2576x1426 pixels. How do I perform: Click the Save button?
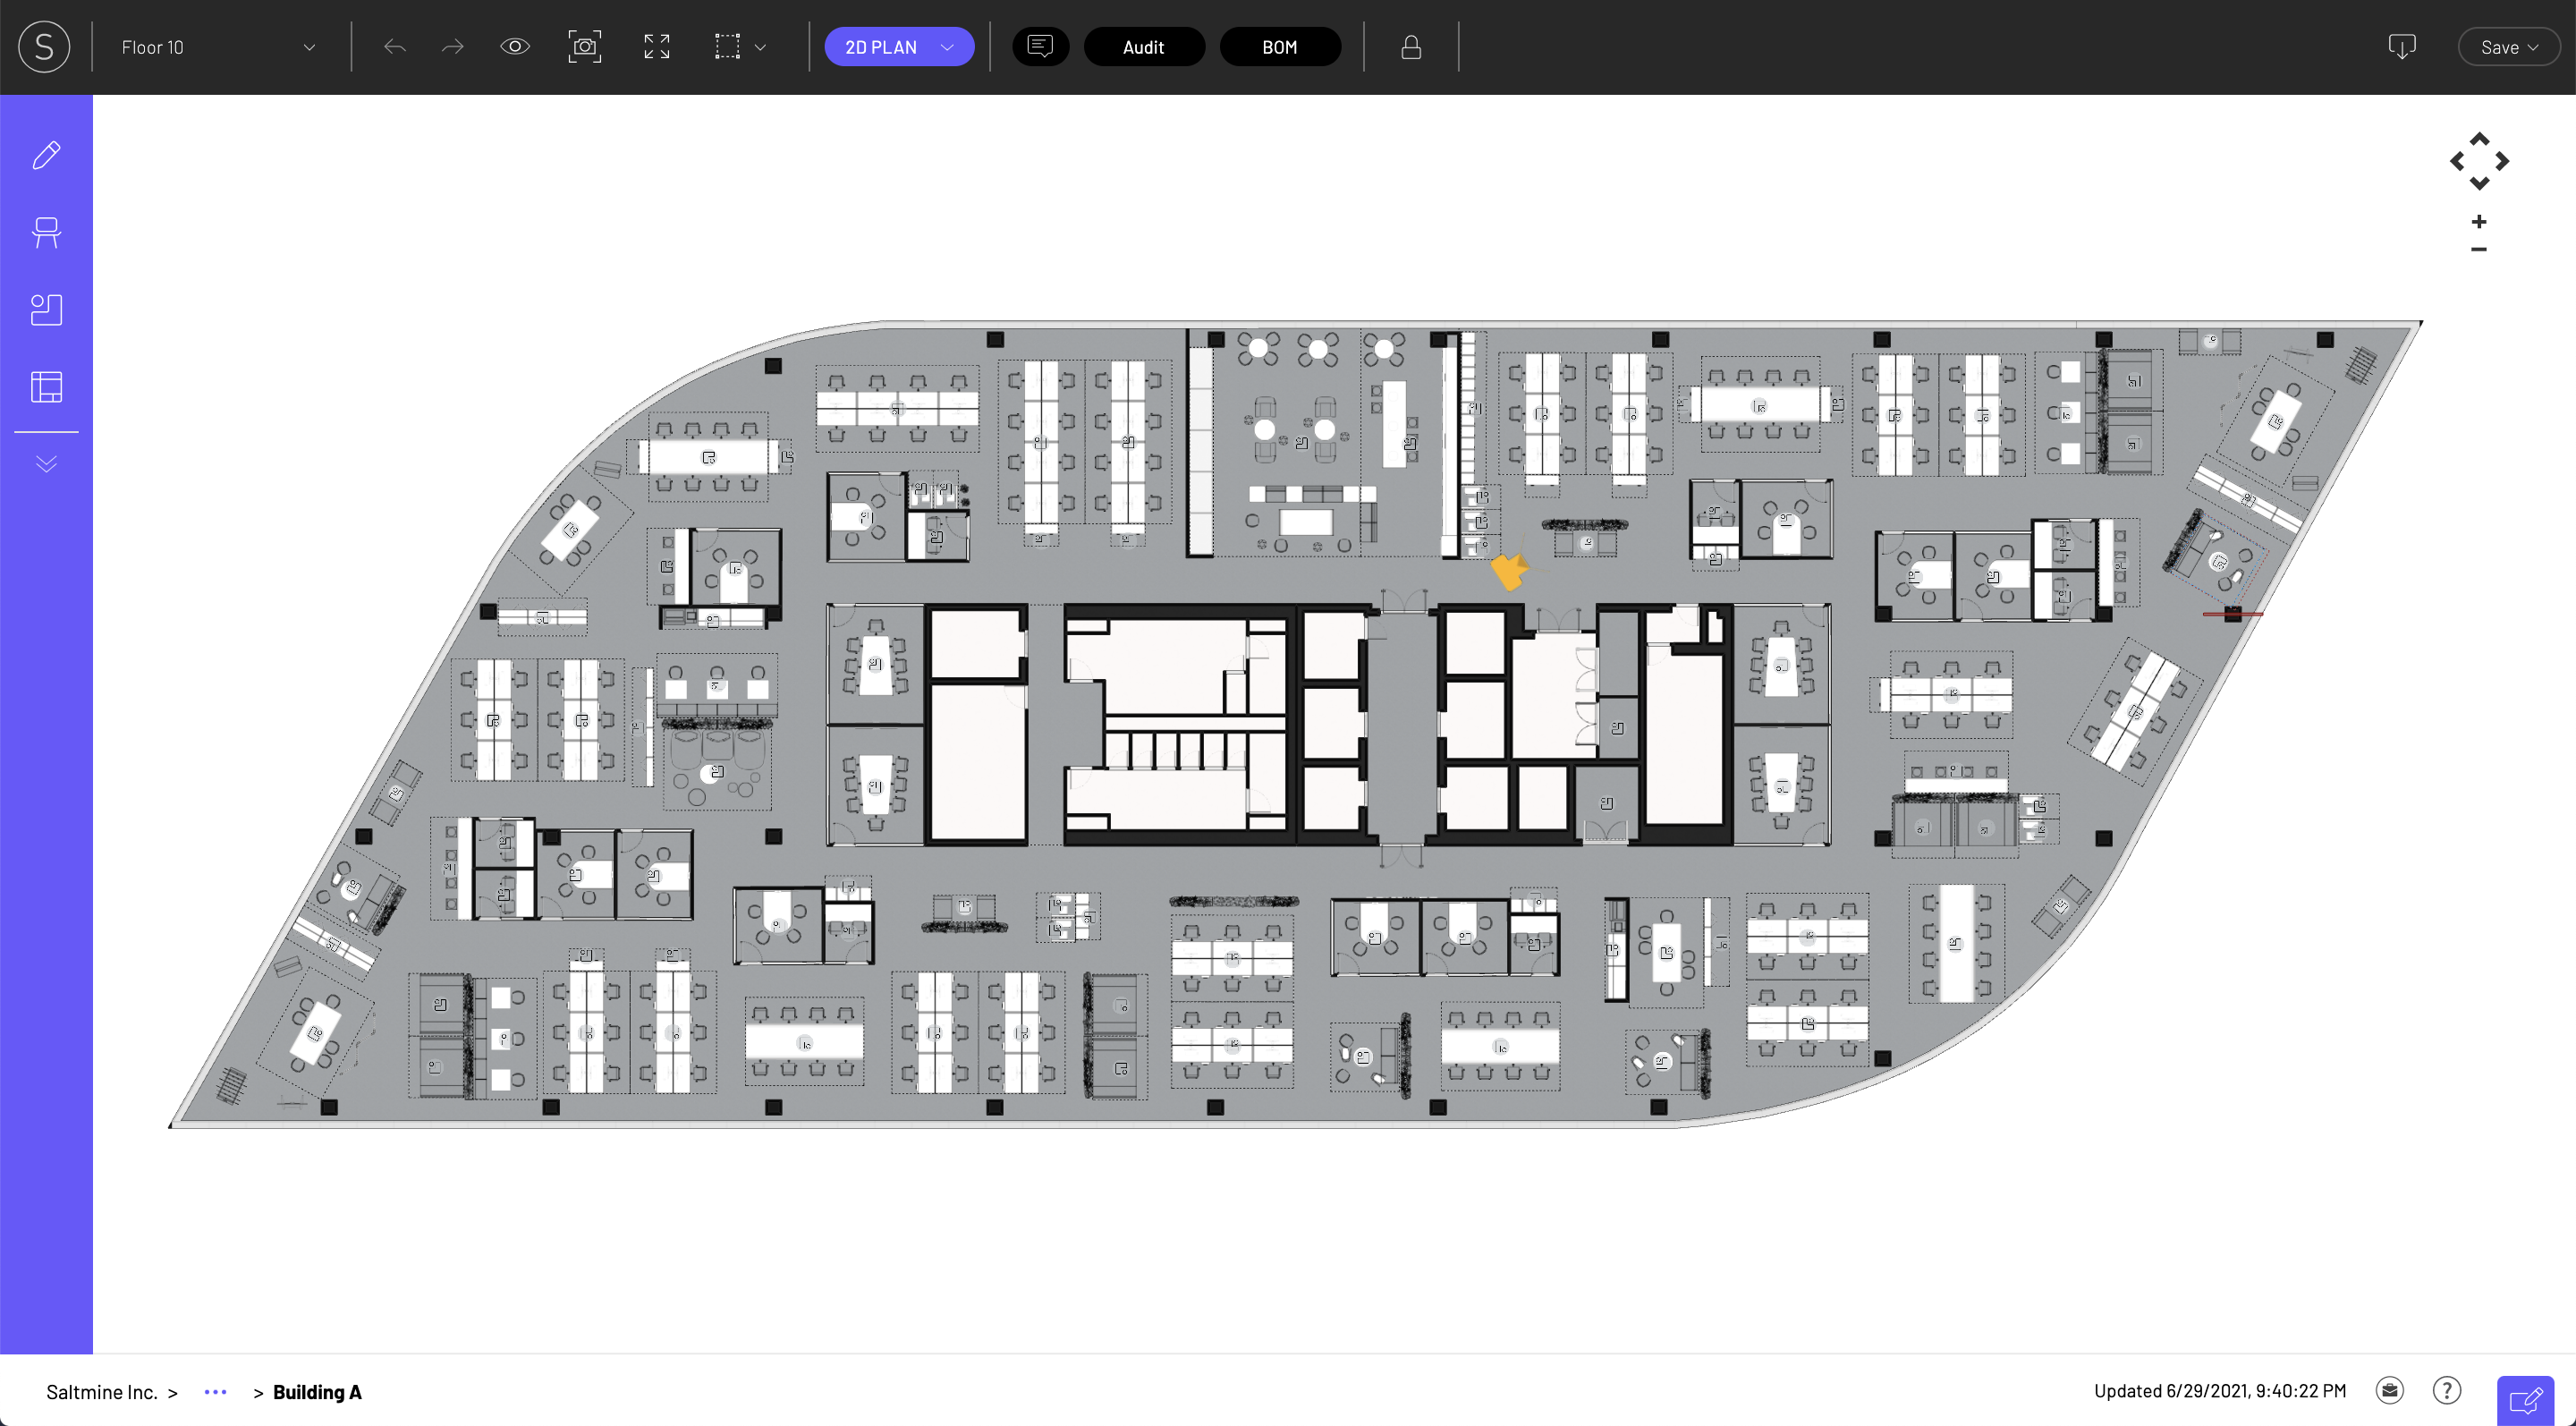click(2508, 47)
